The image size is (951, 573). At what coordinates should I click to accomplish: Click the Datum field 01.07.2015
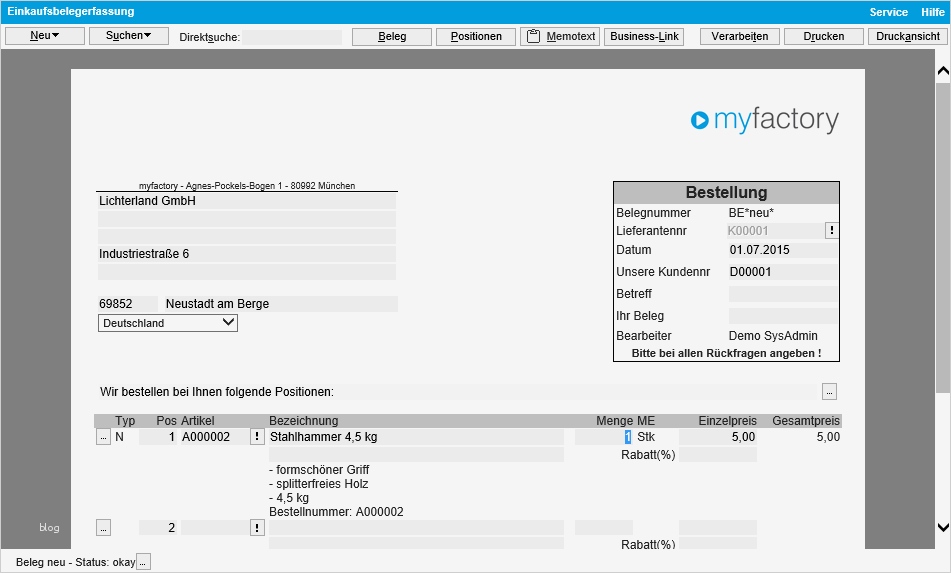(x=782, y=250)
